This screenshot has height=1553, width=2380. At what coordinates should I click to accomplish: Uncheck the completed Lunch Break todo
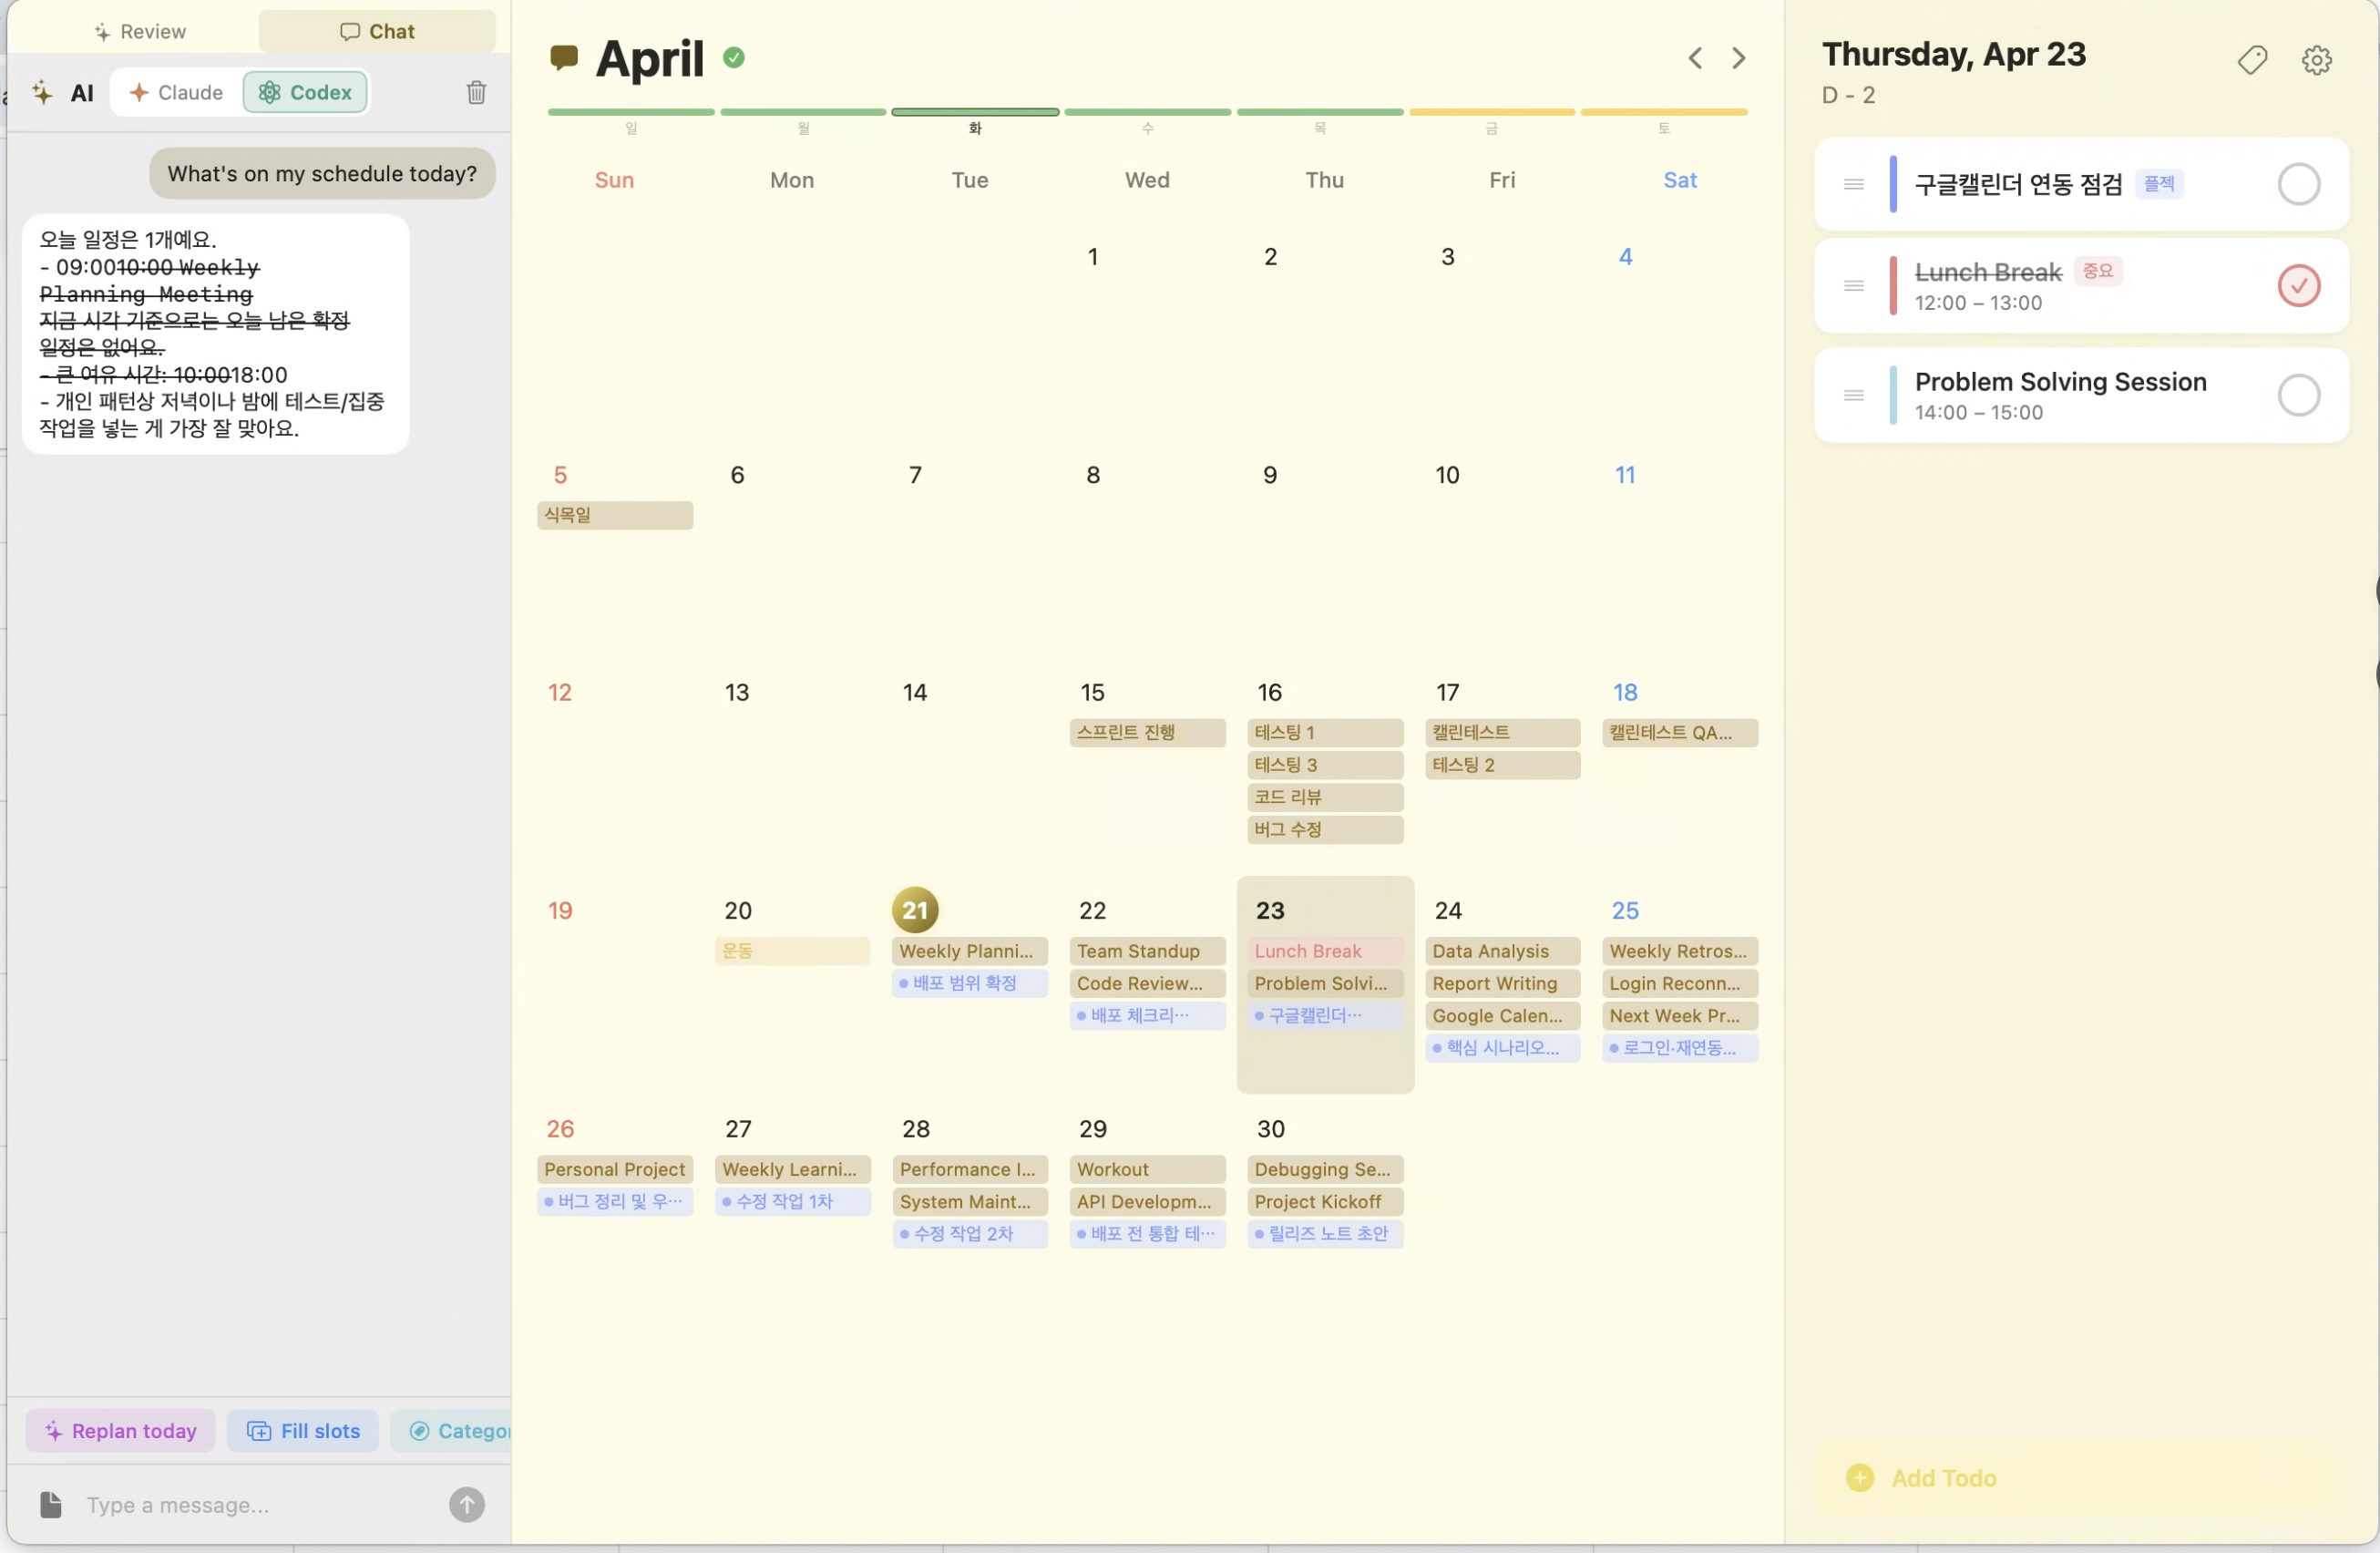pyautogui.click(x=2297, y=286)
